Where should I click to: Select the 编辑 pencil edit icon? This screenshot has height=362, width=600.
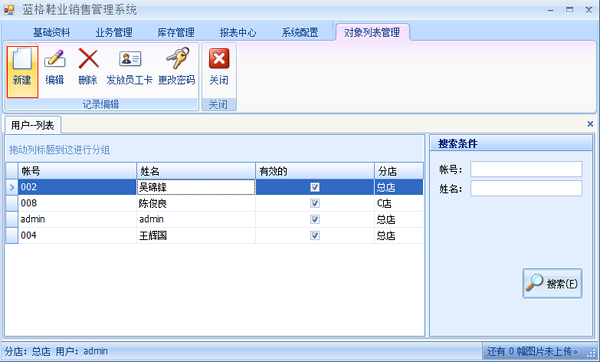[x=55, y=59]
